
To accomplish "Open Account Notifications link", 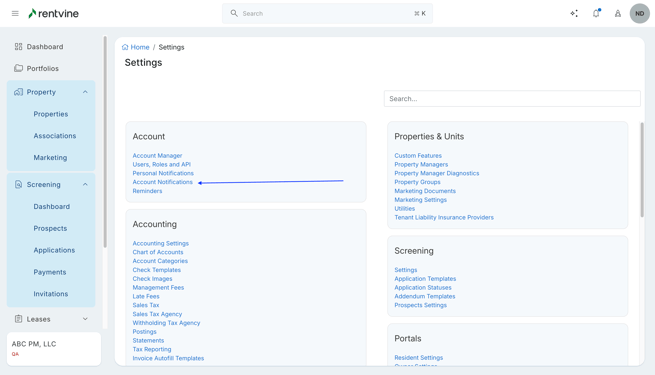I will click(x=162, y=182).
